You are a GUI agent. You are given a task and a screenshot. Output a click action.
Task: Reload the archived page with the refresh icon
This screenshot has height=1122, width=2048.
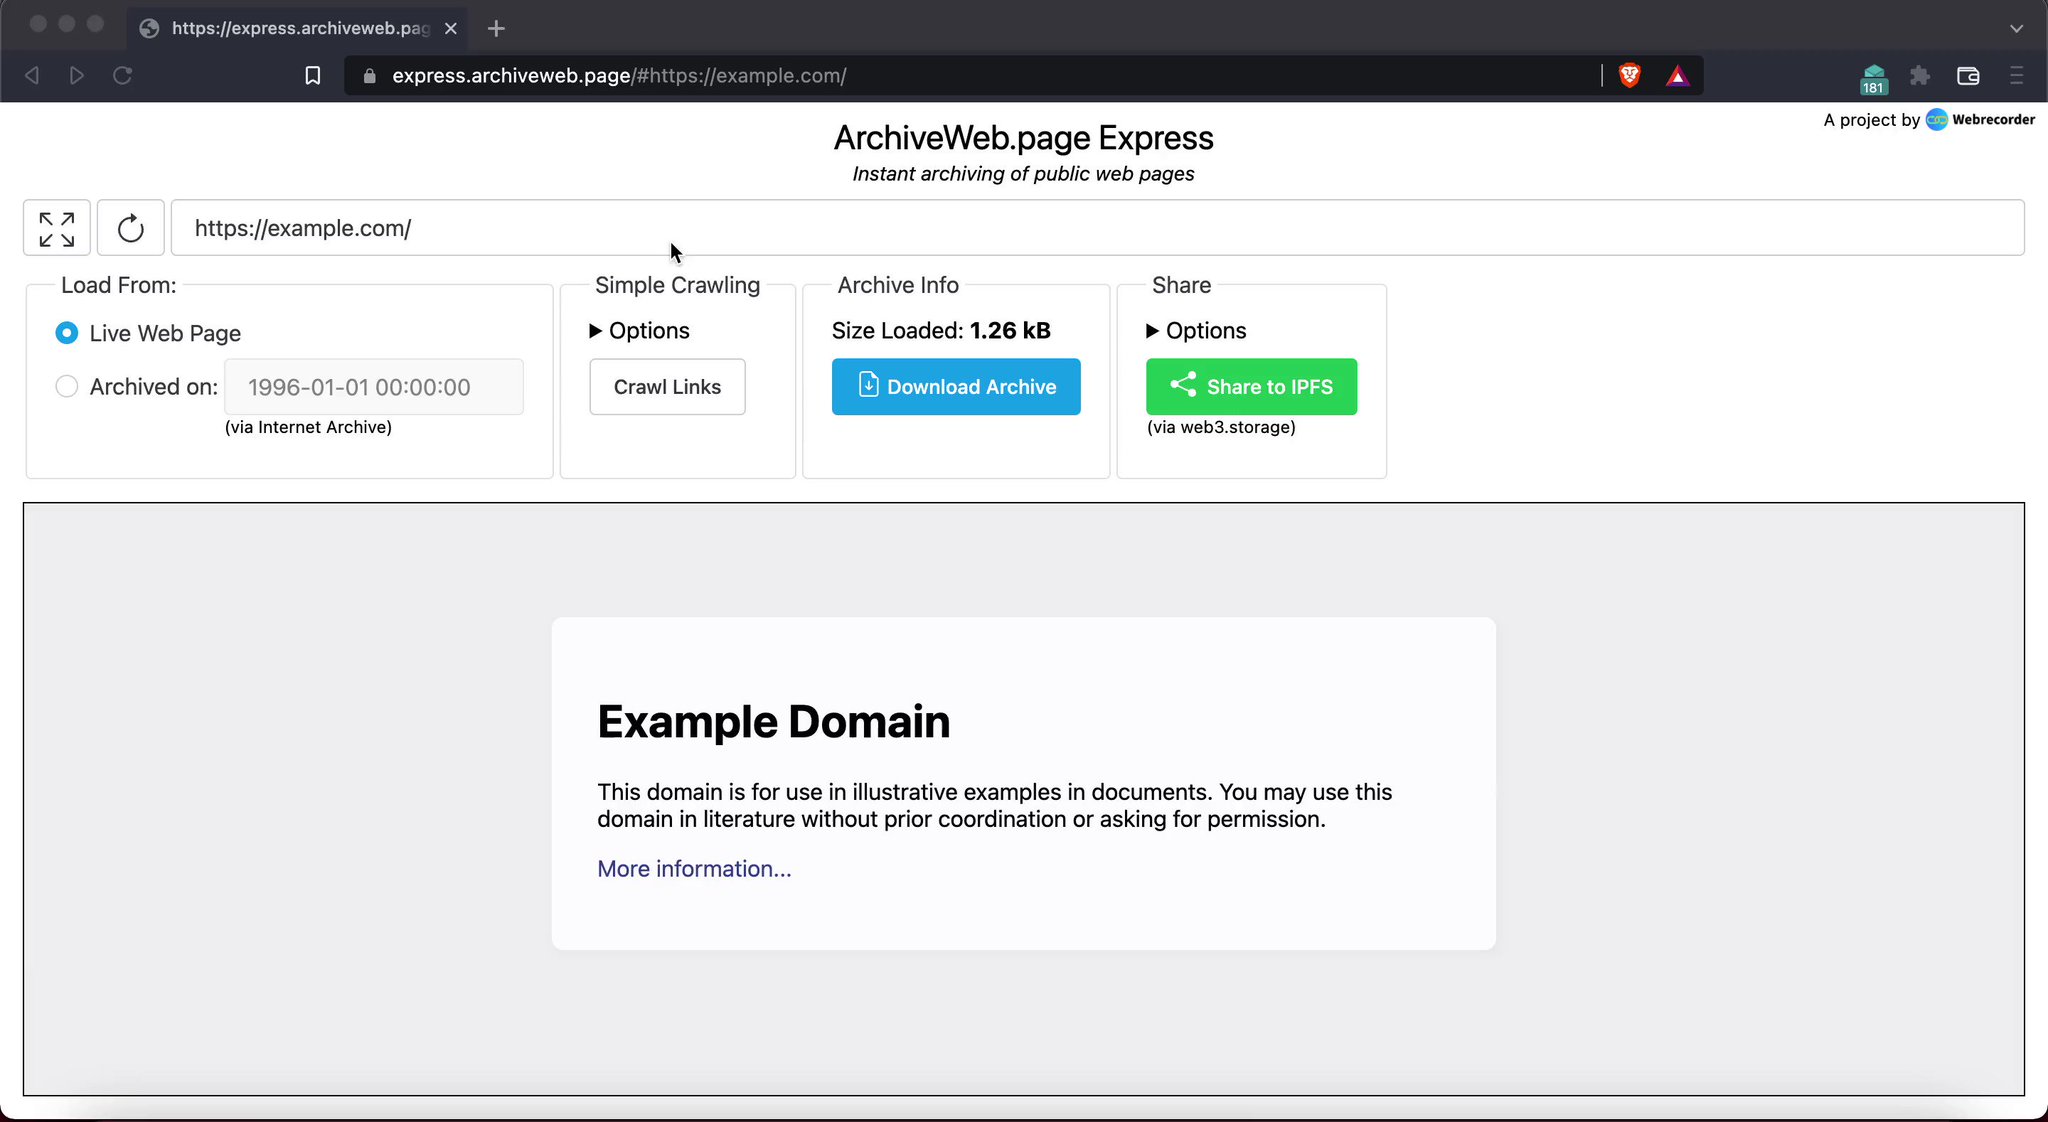click(x=130, y=227)
